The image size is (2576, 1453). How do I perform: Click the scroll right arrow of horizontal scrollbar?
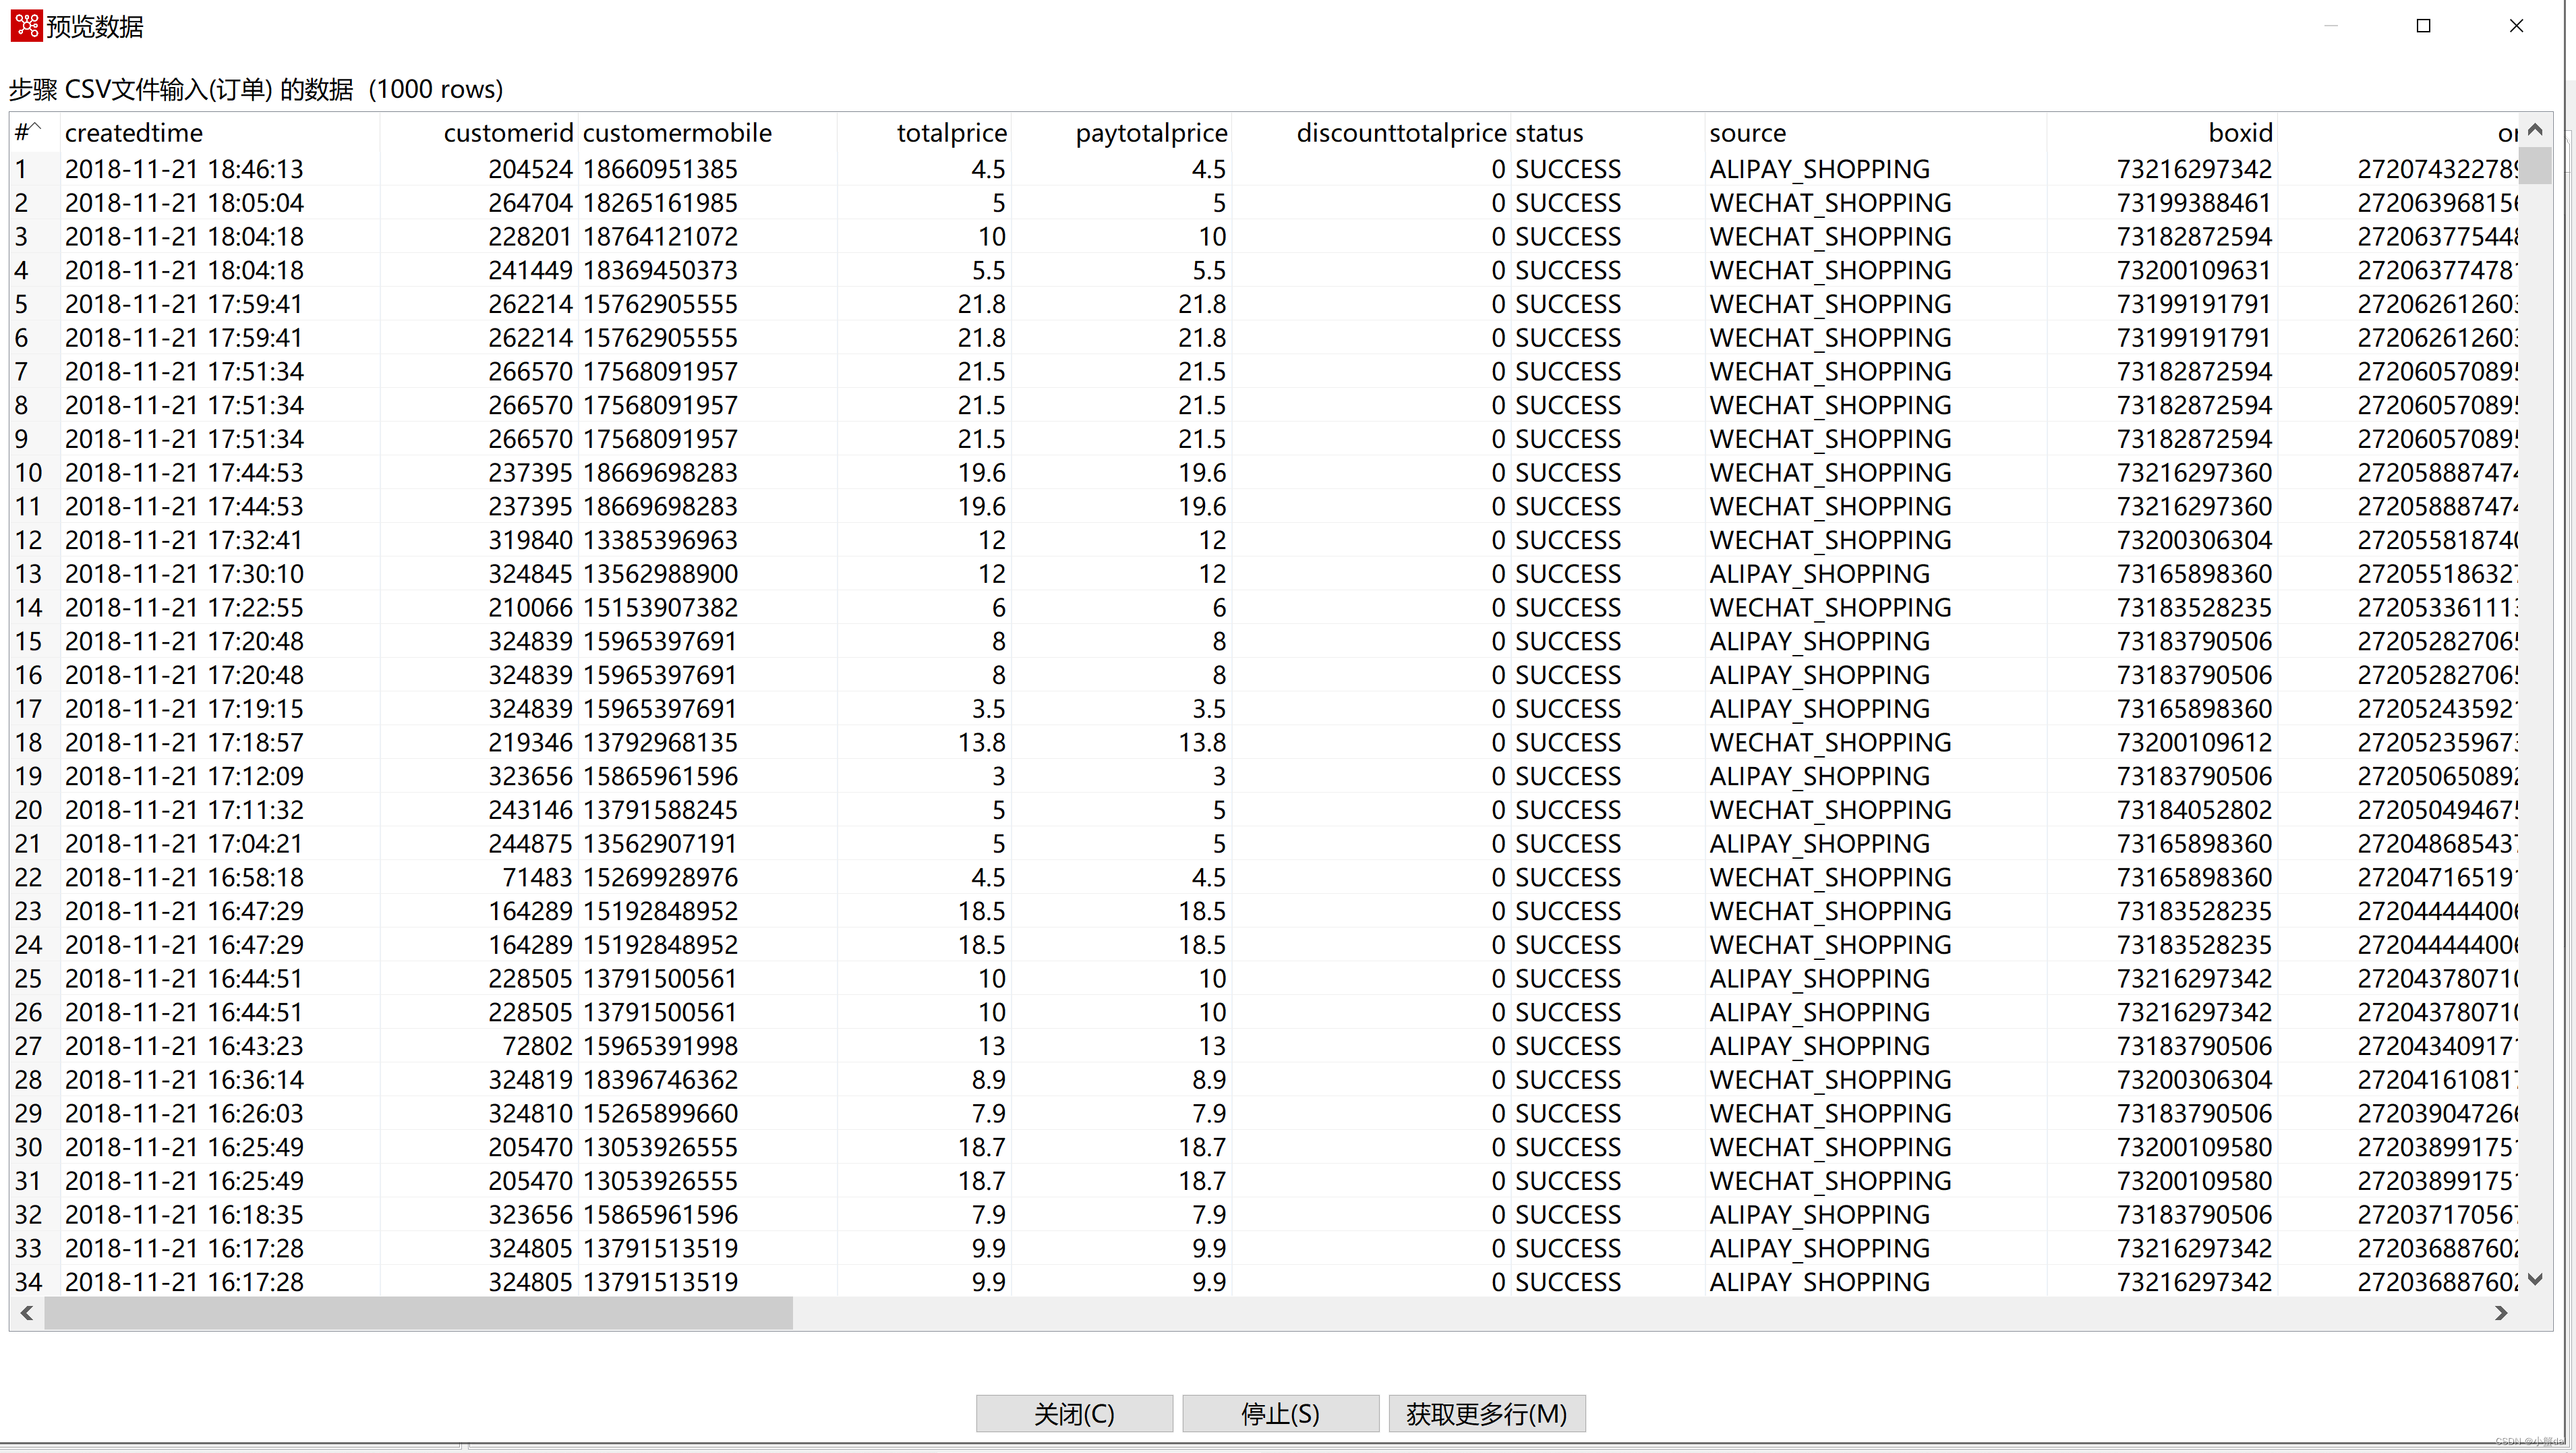pos(2501,1313)
